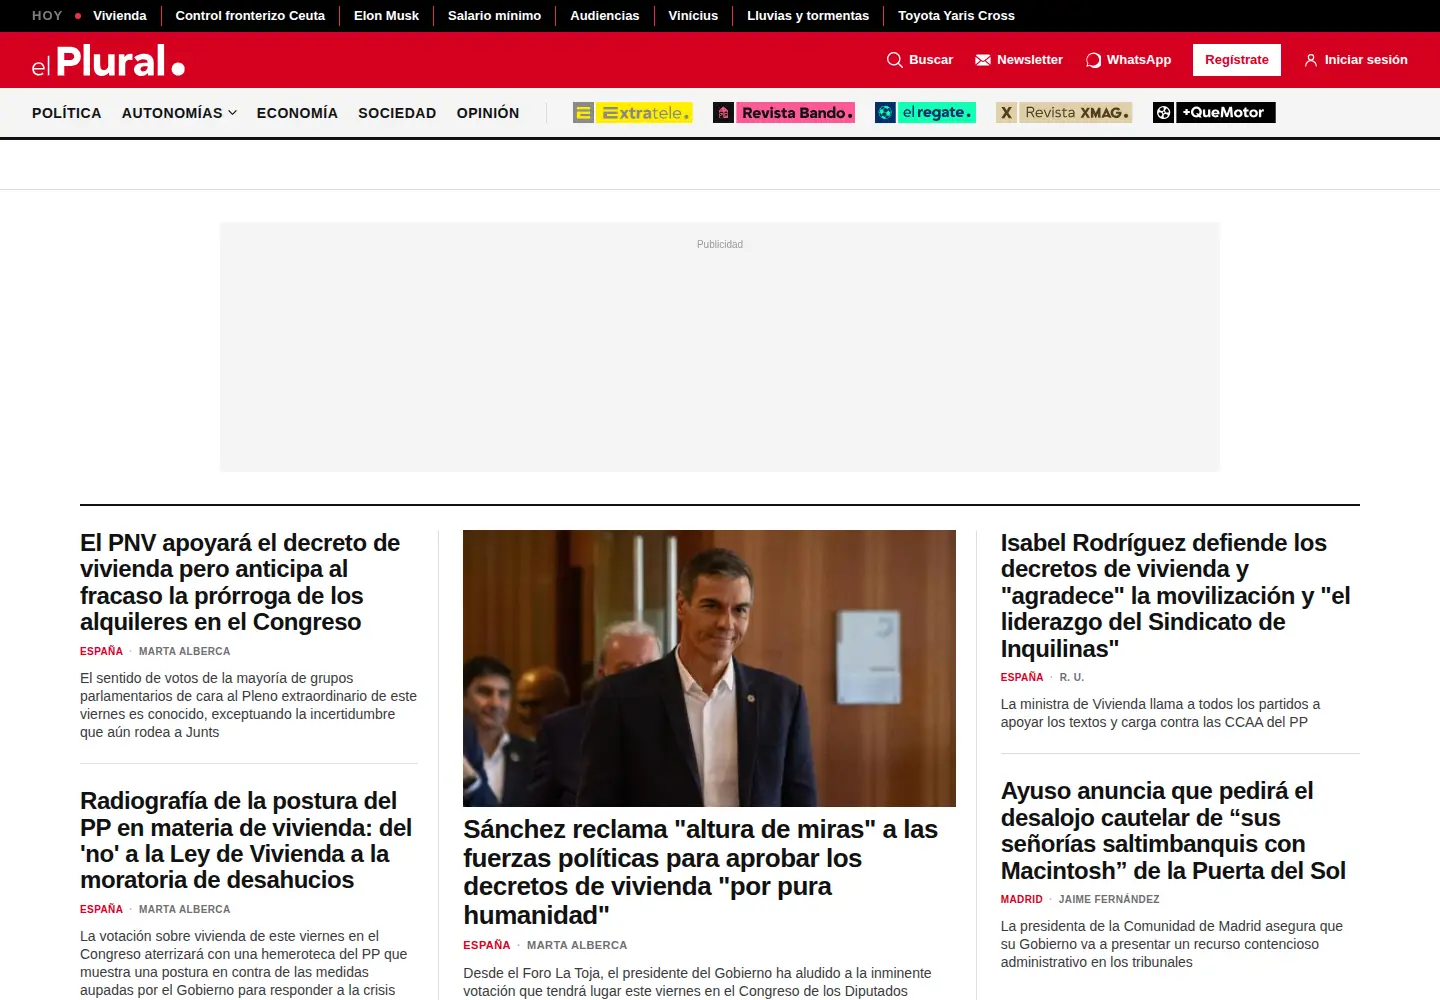Open the el regate logo

925,113
